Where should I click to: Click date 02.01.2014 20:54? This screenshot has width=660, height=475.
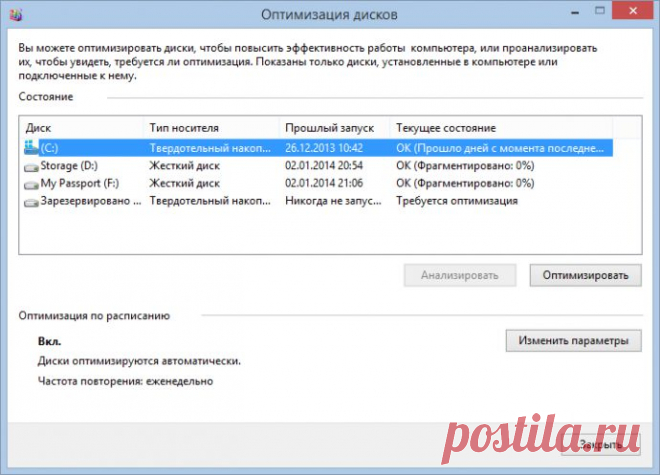(324, 165)
